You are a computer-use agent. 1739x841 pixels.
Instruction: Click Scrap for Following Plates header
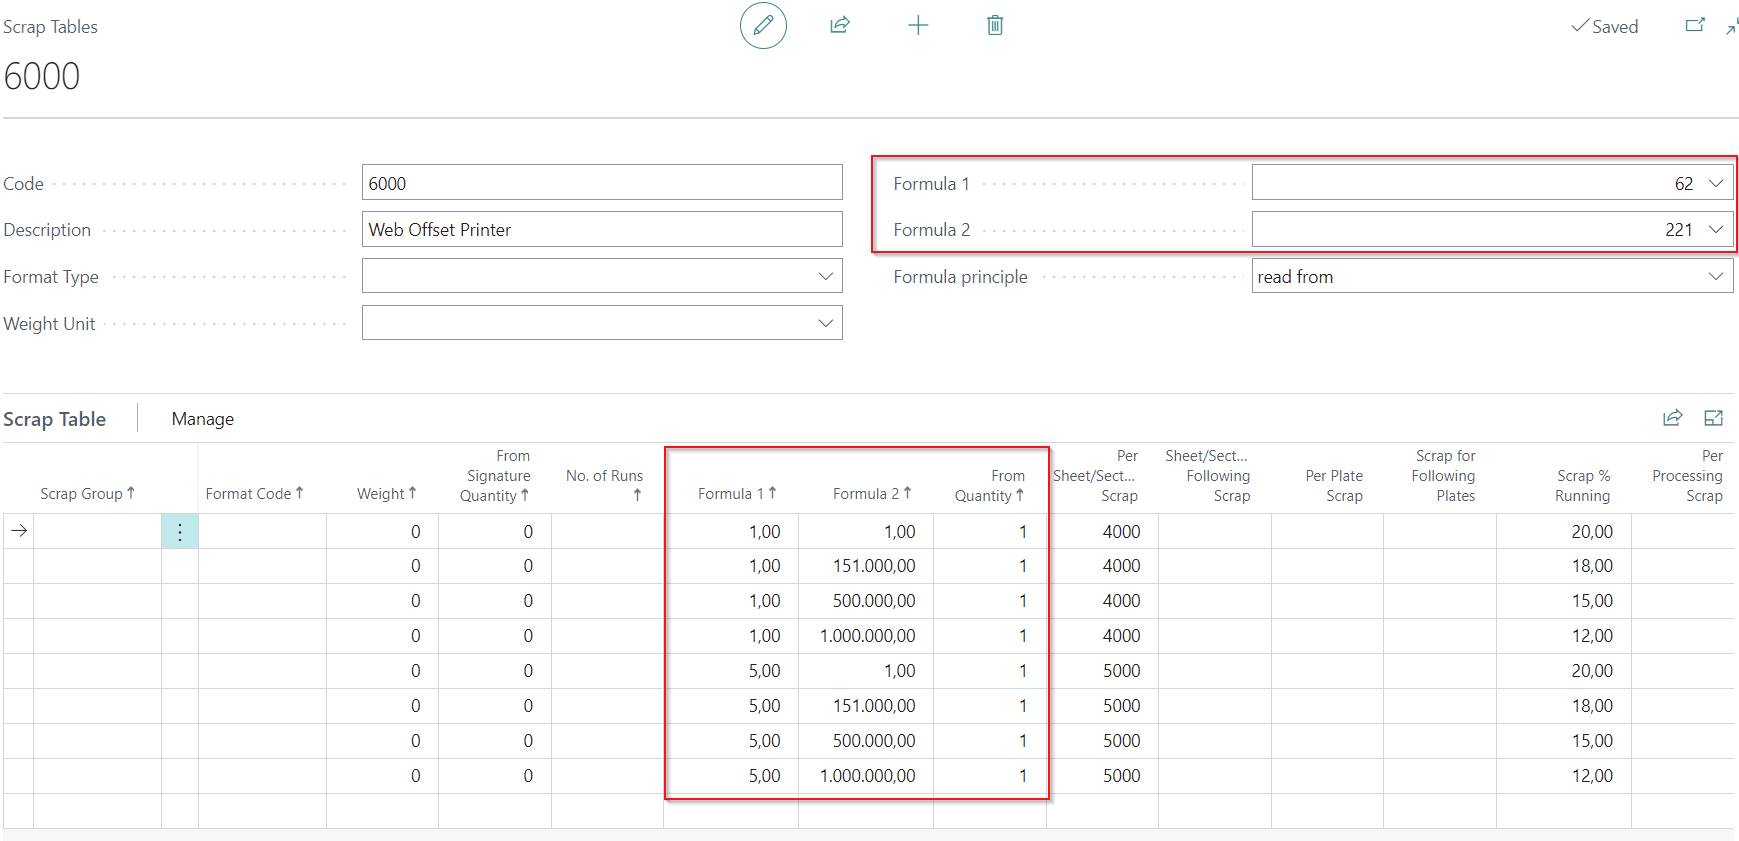coord(1443,476)
